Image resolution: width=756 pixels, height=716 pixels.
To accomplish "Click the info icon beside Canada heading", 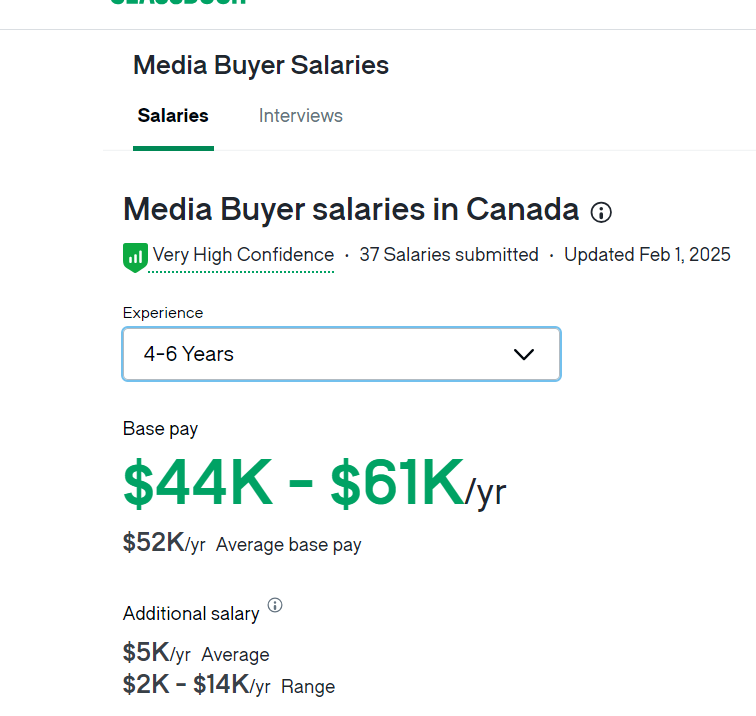I will point(601,212).
